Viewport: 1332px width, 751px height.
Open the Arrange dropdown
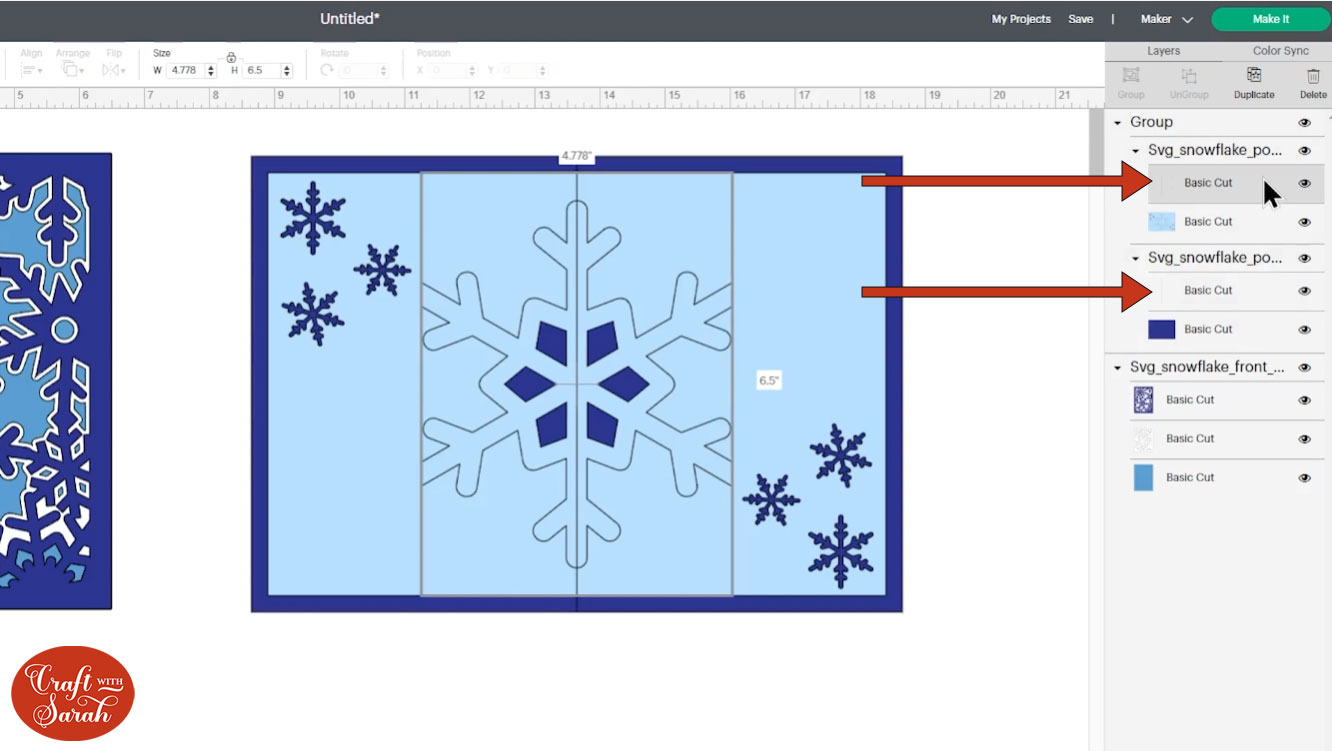point(71,71)
